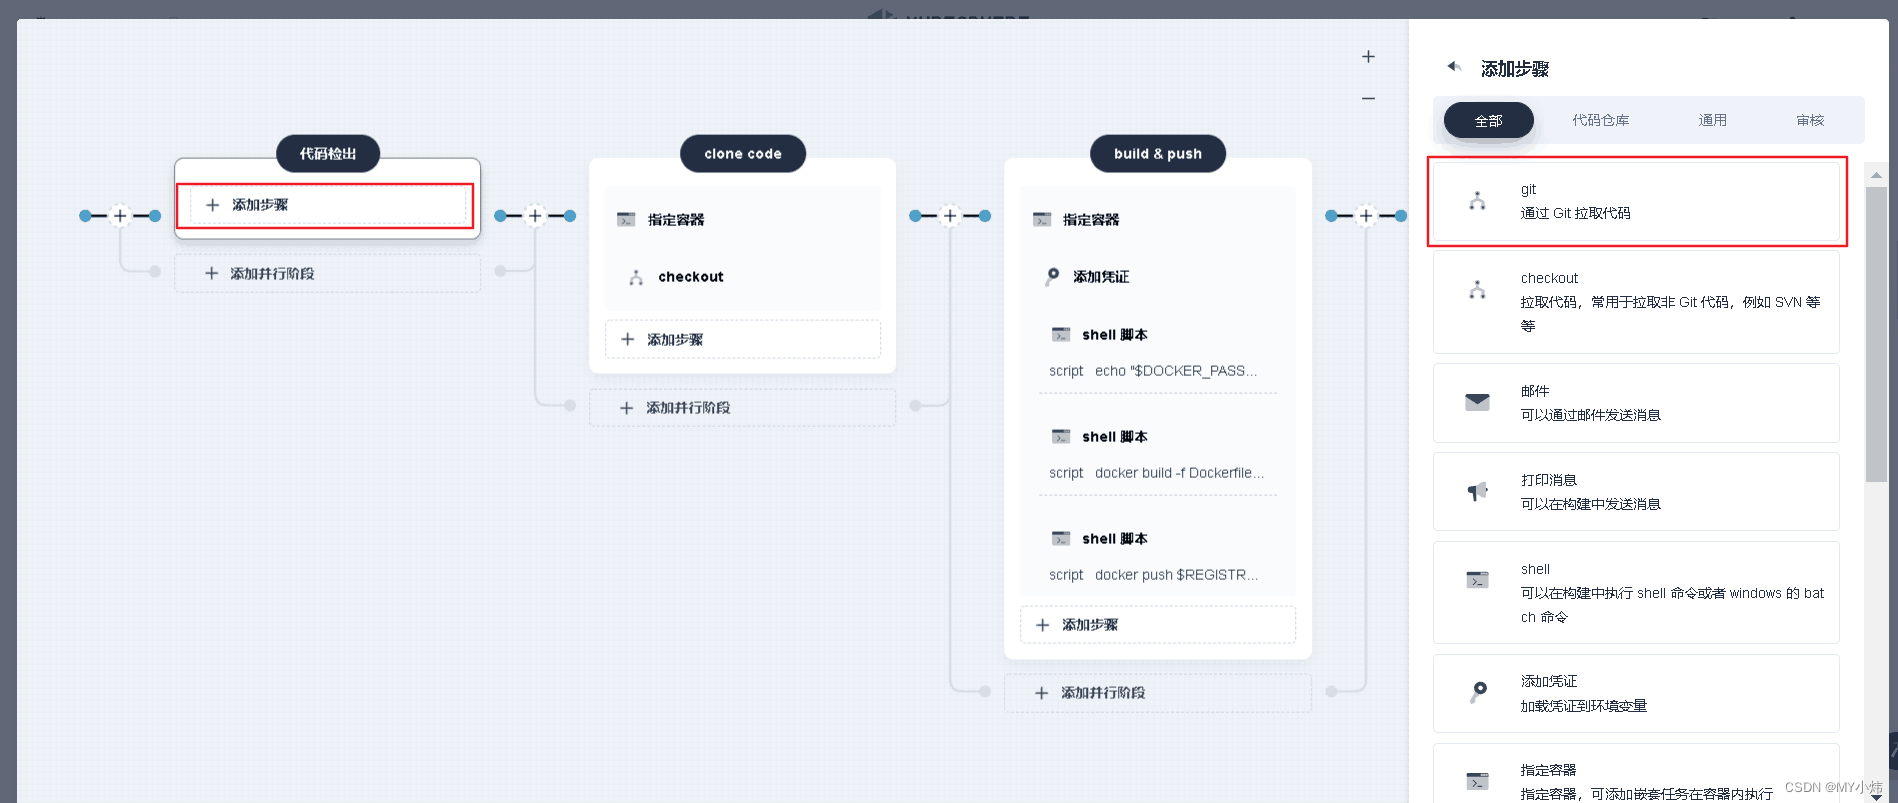Choose the checkout step card in panel
Screen dimensions: 1898x803
coord(1636,302)
